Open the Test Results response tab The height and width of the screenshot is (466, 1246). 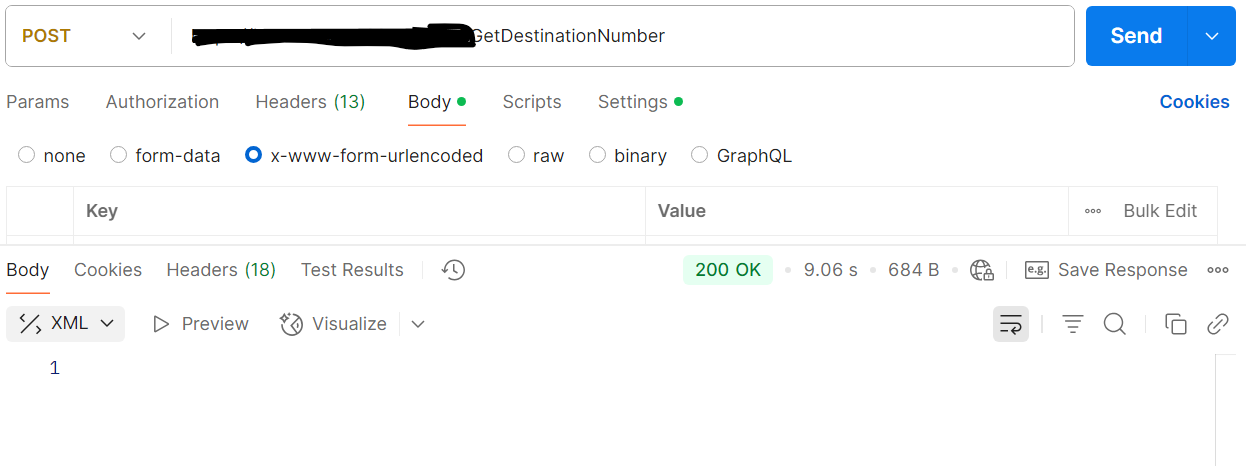tap(352, 270)
